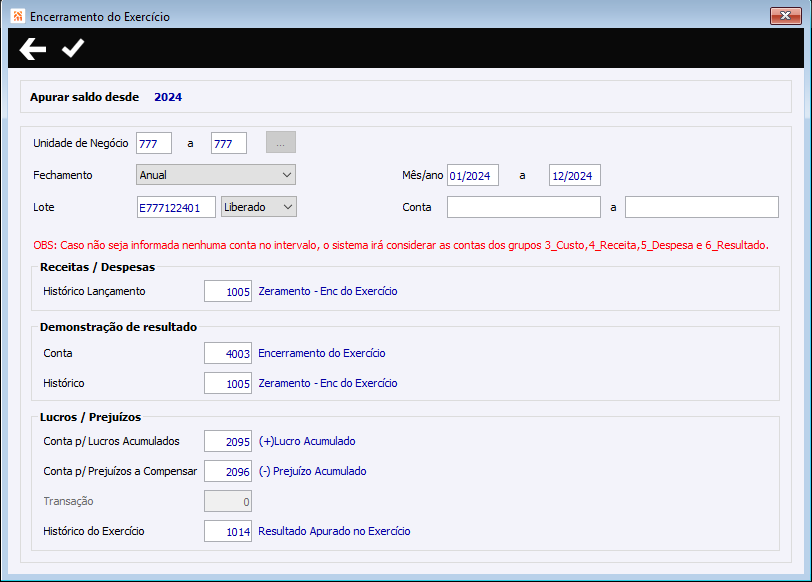The image size is (812, 582).
Task: Click the ellipsis button beside Unidade de Negócio
Action: pyautogui.click(x=281, y=142)
